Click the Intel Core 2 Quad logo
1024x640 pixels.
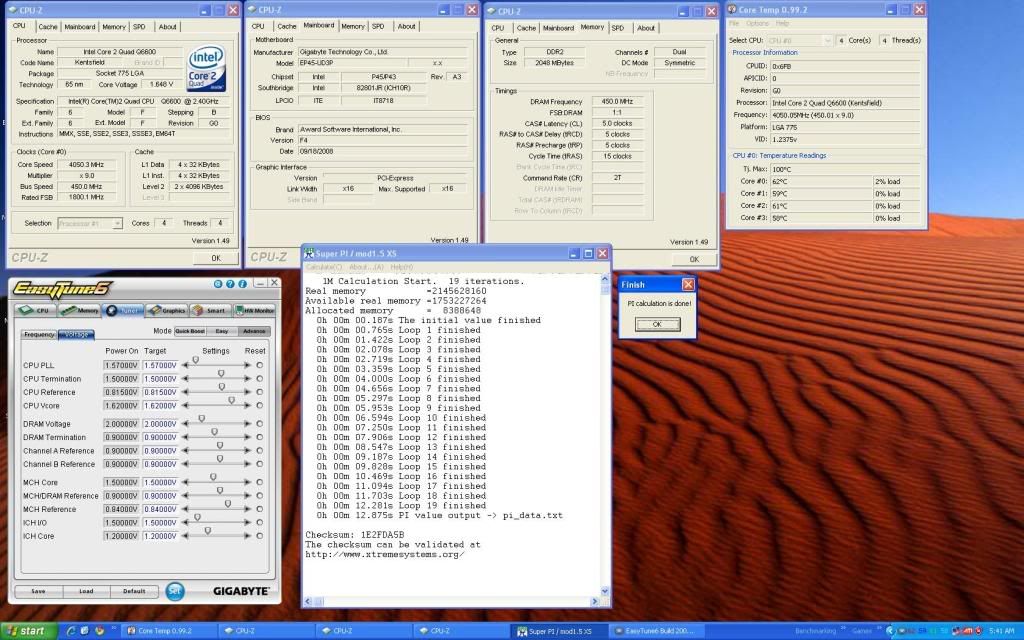point(206,68)
